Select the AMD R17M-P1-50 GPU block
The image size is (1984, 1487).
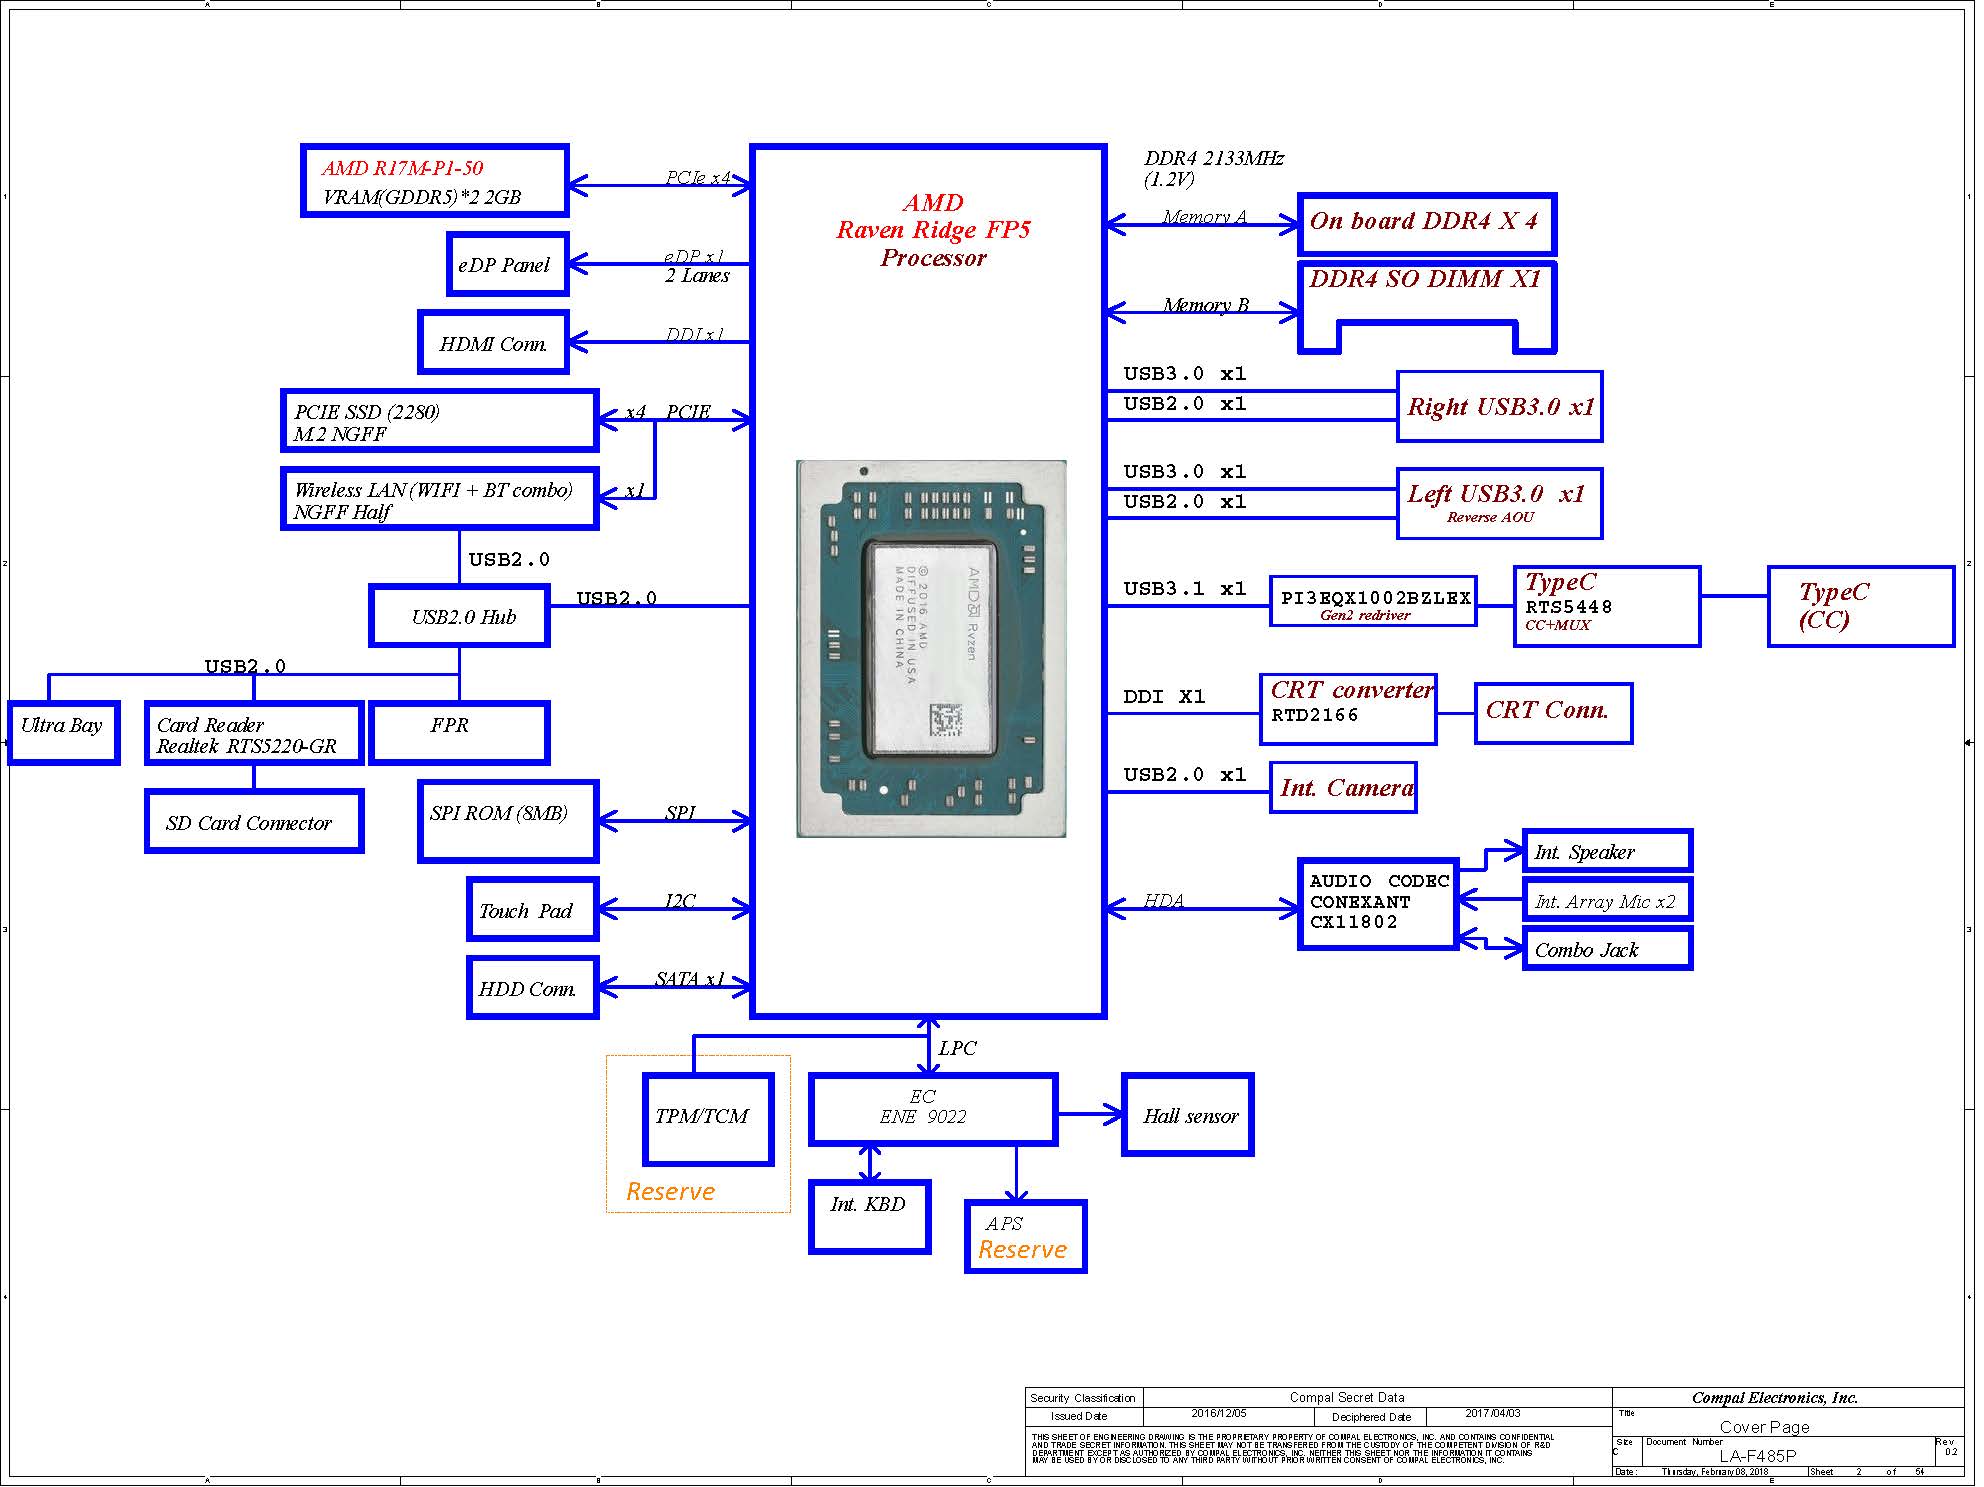coord(435,181)
